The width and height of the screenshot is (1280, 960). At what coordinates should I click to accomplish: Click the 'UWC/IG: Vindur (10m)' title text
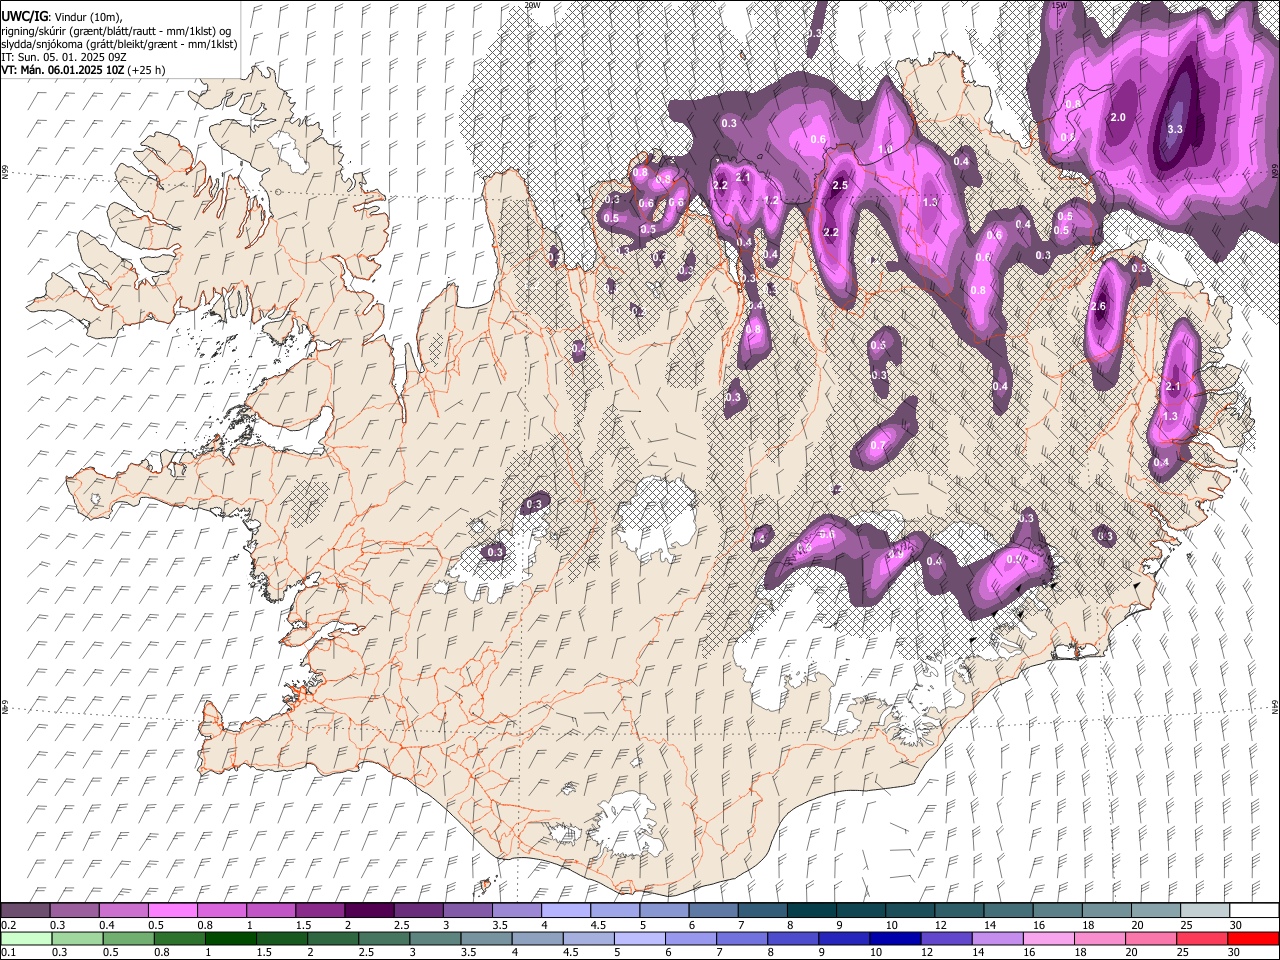pos(61,16)
